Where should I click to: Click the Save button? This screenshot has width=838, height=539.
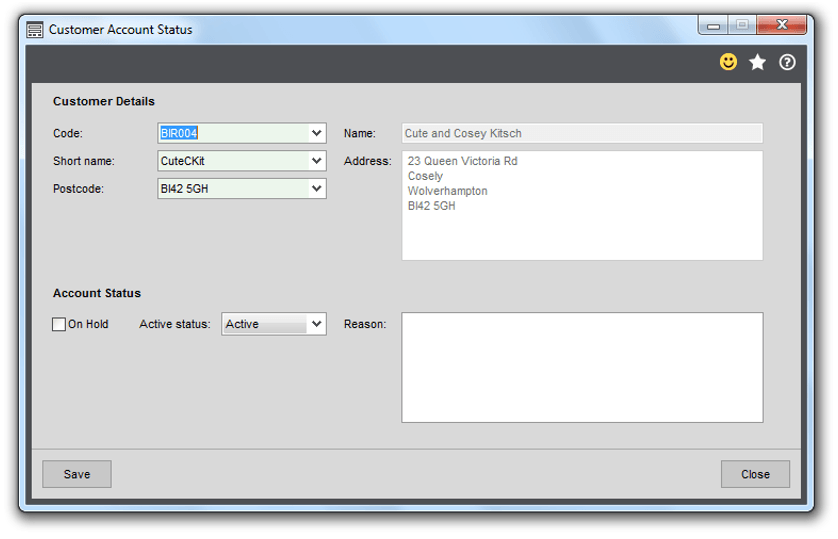(x=77, y=474)
